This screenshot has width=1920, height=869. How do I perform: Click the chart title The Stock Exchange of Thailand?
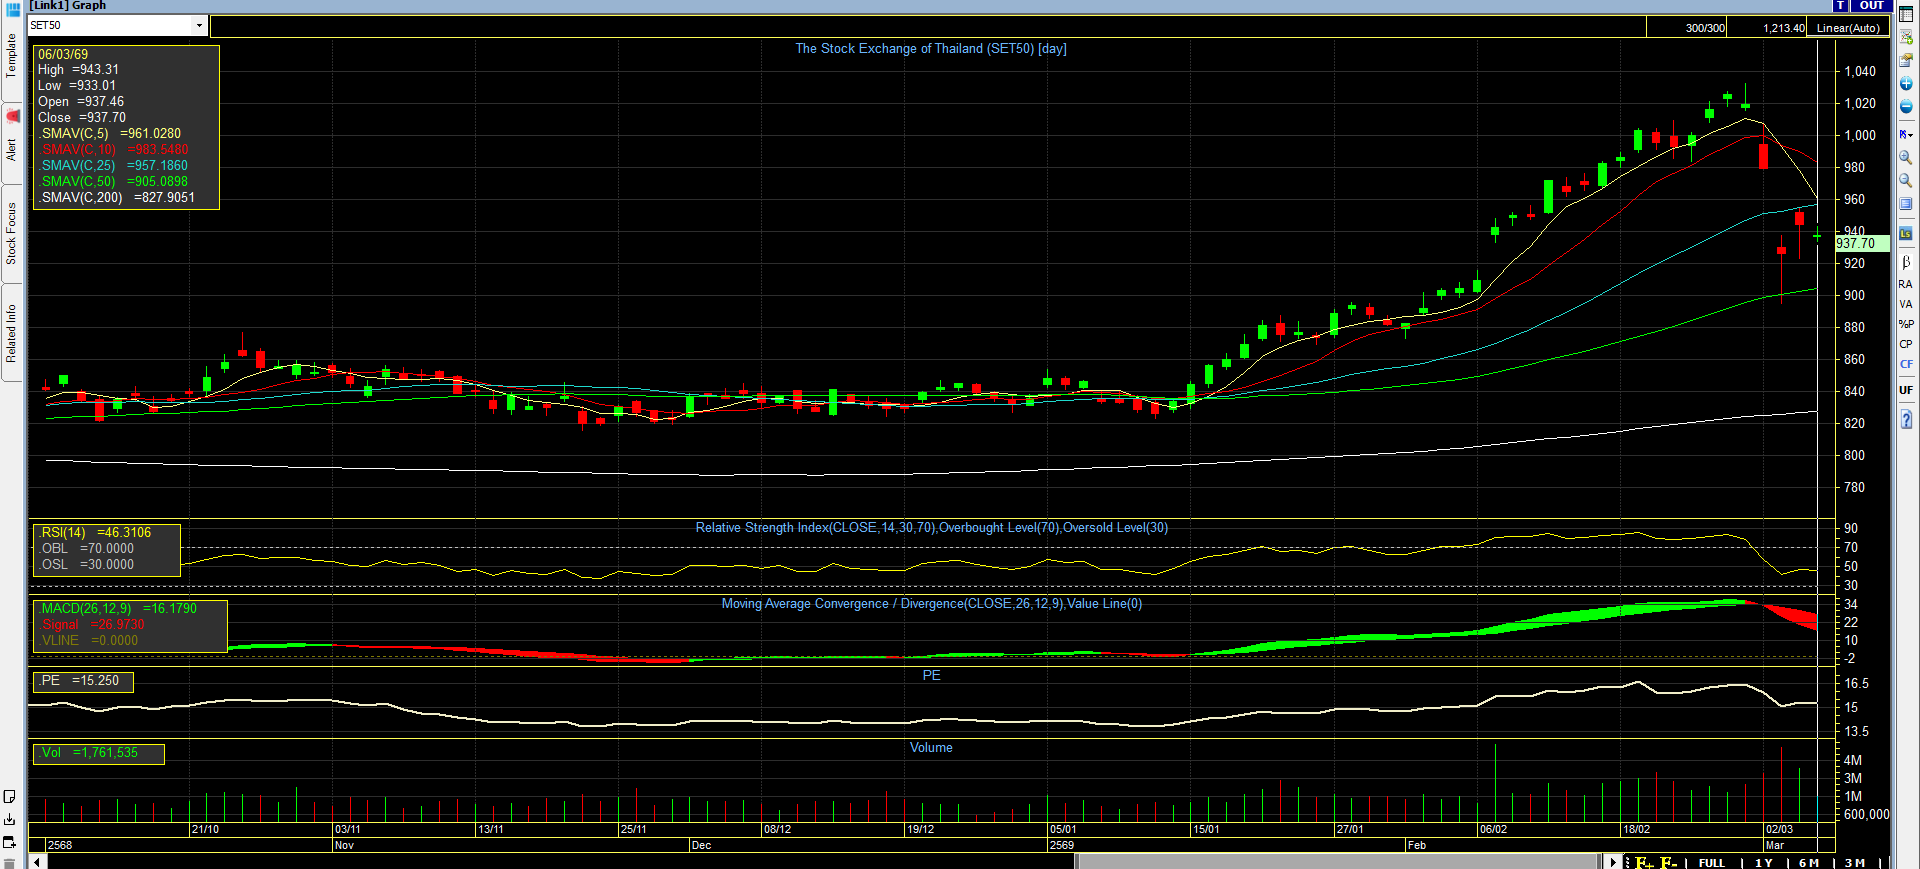pos(931,48)
